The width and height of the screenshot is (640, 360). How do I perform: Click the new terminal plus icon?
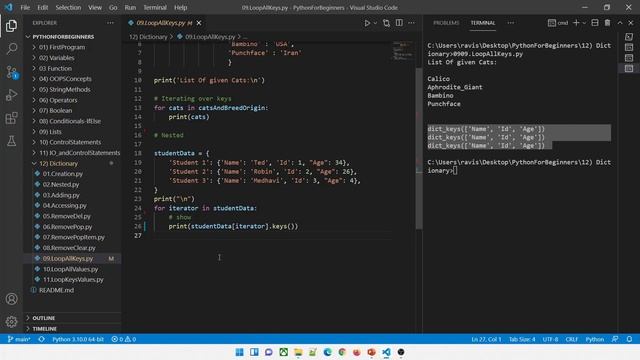click(x=576, y=23)
